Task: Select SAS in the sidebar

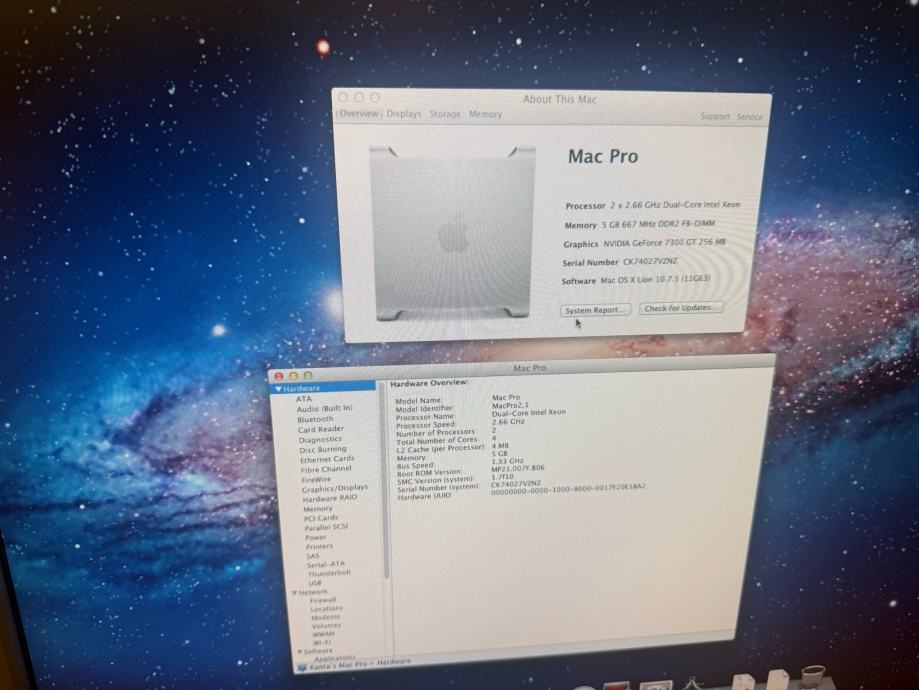Action: pos(313,556)
